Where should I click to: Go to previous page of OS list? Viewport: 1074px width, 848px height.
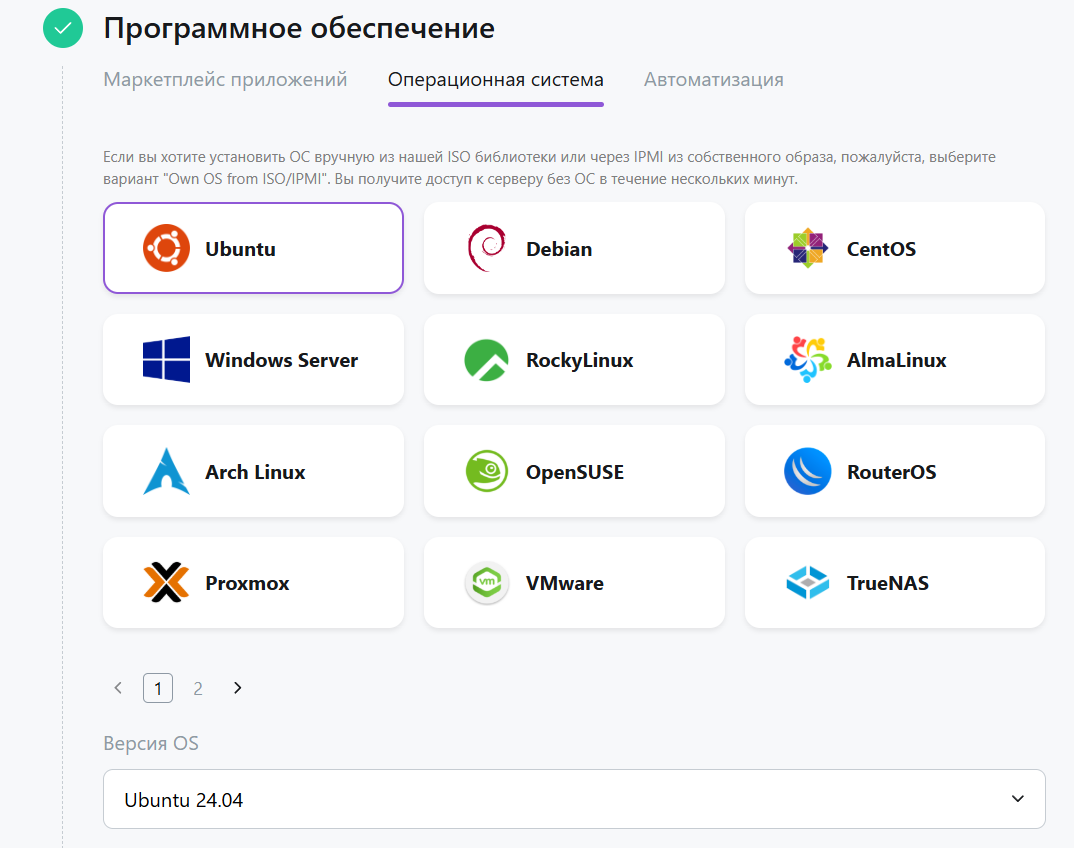(x=118, y=688)
